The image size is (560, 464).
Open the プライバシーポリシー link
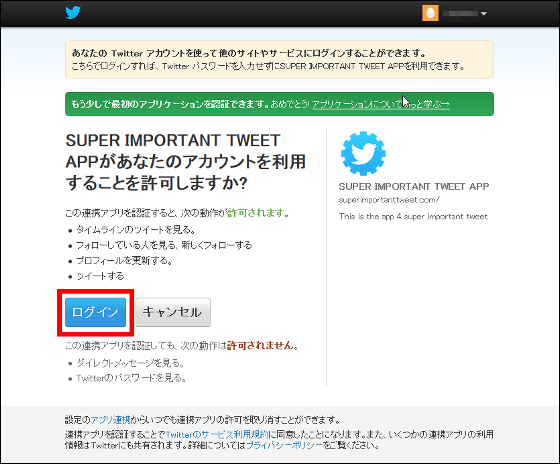tap(285, 445)
